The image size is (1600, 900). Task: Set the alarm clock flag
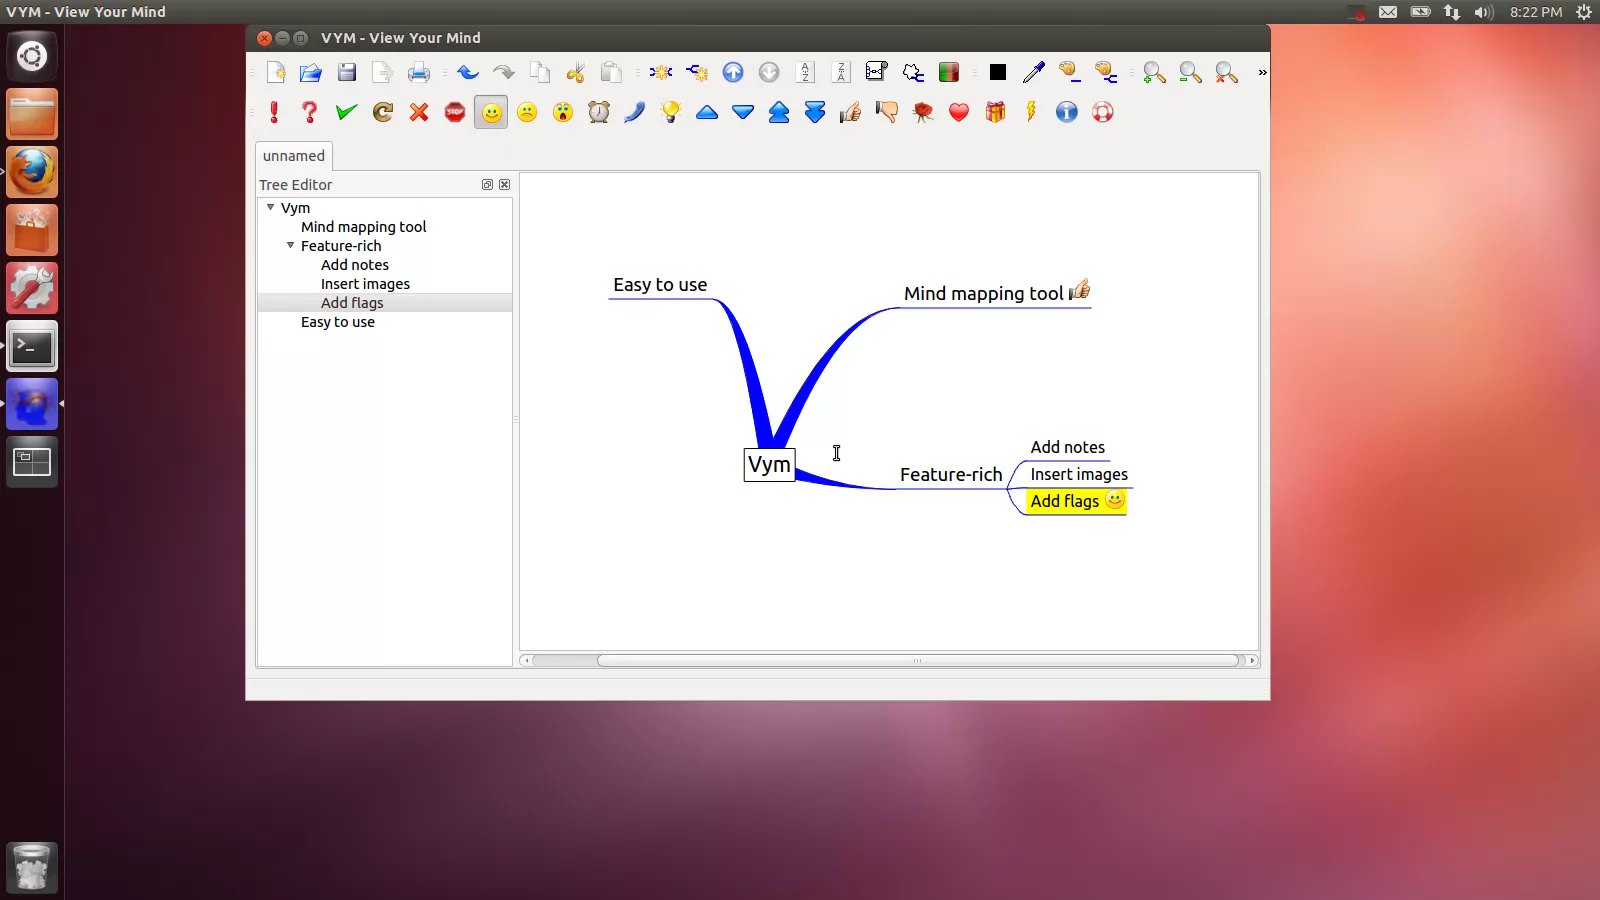pos(599,112)
